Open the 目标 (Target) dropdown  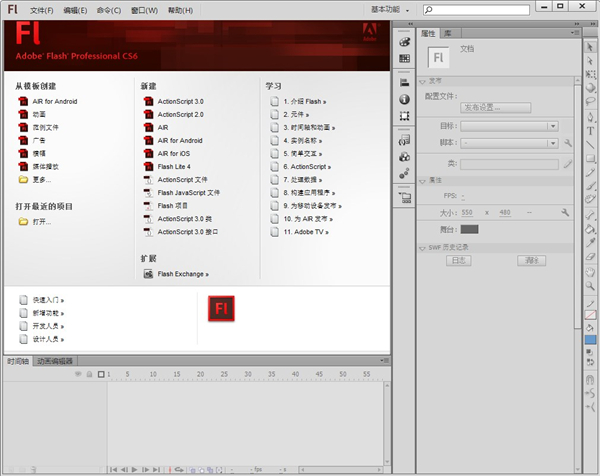[509, 126]
